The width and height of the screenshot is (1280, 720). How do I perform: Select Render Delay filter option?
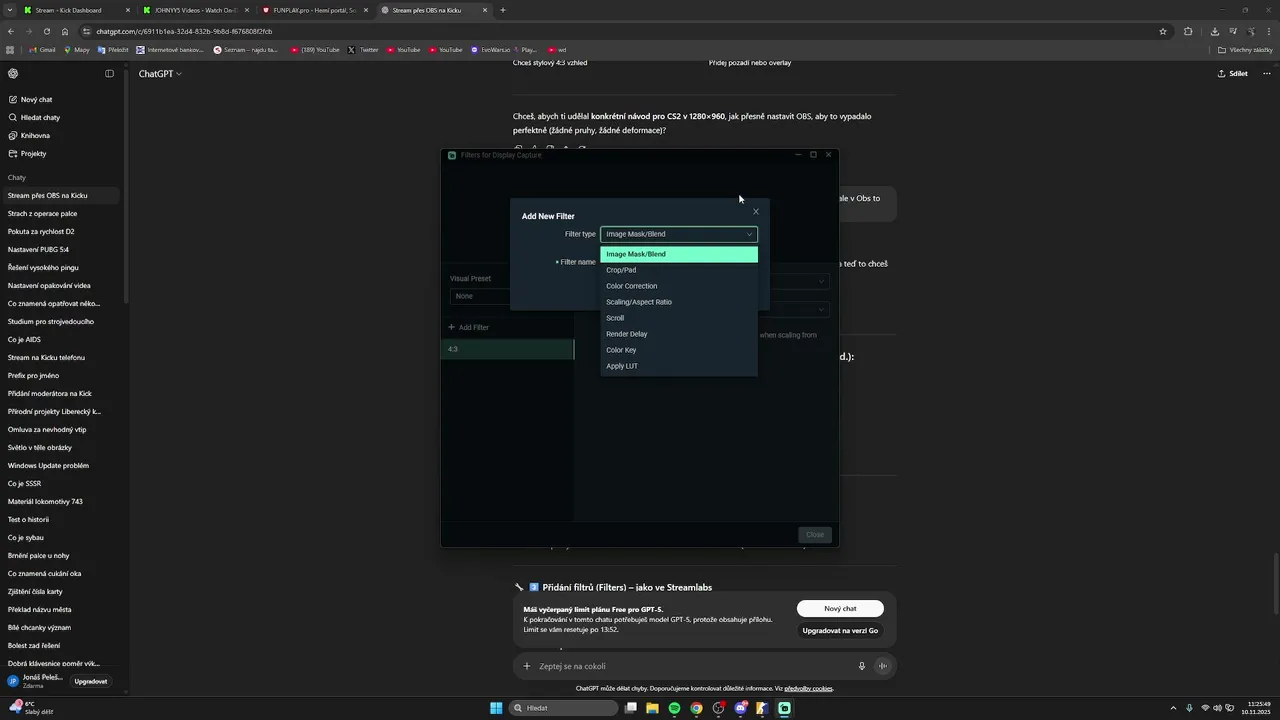click(679, 334)
